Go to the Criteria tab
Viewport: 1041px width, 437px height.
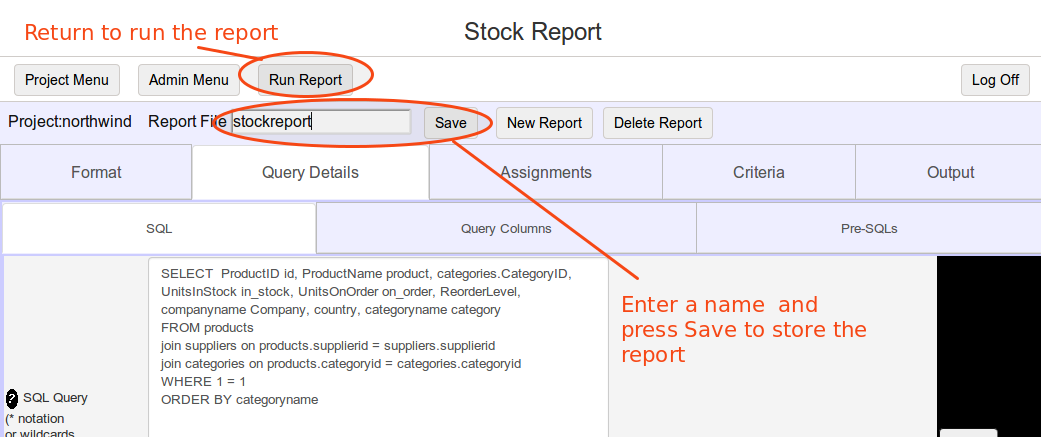click(759, 173)
